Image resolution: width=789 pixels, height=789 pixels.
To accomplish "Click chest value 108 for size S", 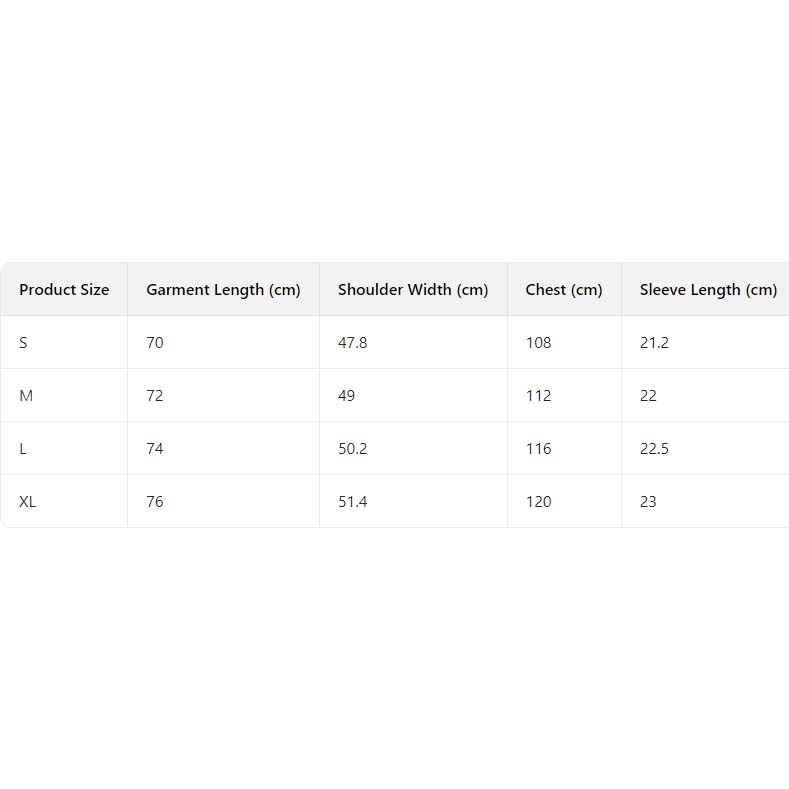I will 539,343.
